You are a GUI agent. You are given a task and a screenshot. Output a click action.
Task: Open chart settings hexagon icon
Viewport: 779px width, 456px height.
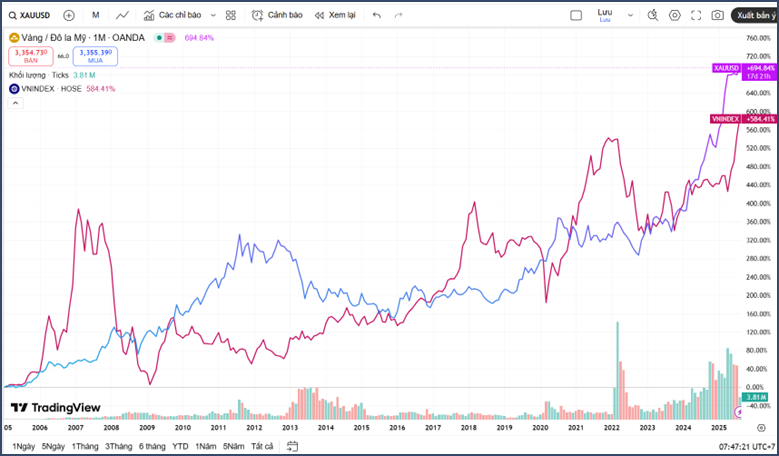point(674,15)
